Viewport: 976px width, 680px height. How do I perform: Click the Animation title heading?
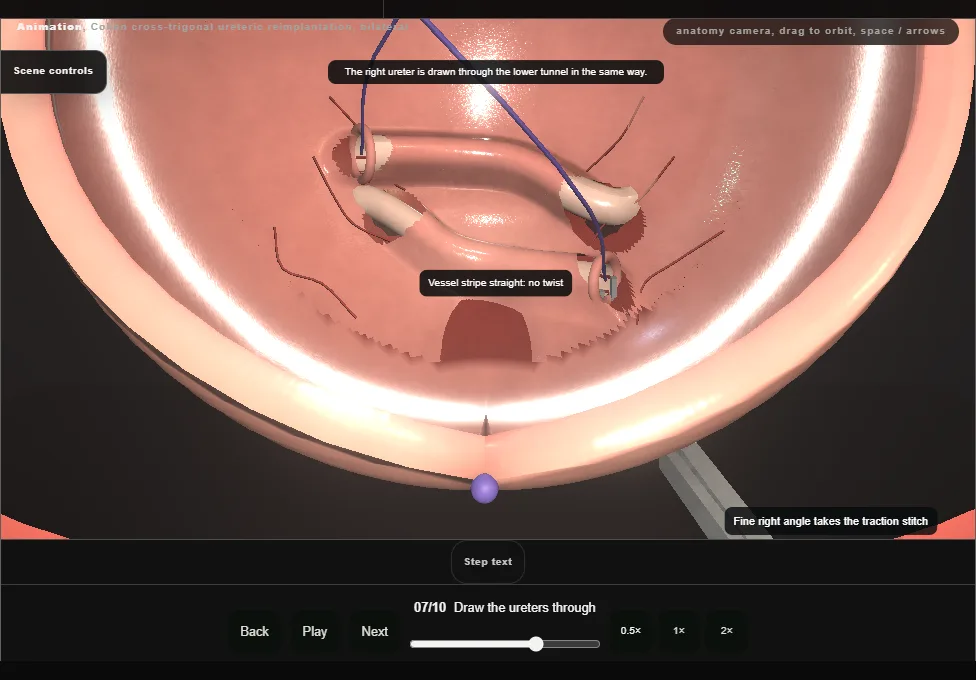(212, 27)
